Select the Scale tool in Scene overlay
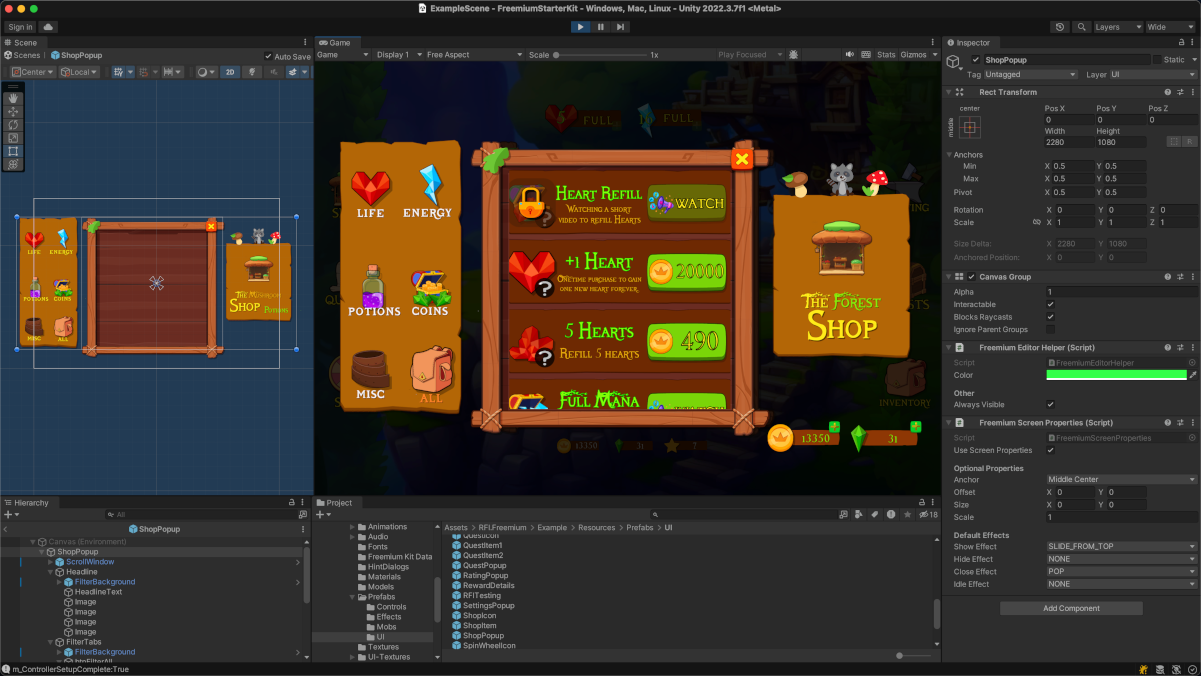Image resolution: width=1201 pixels, height=676 pixels. (13, 138)
